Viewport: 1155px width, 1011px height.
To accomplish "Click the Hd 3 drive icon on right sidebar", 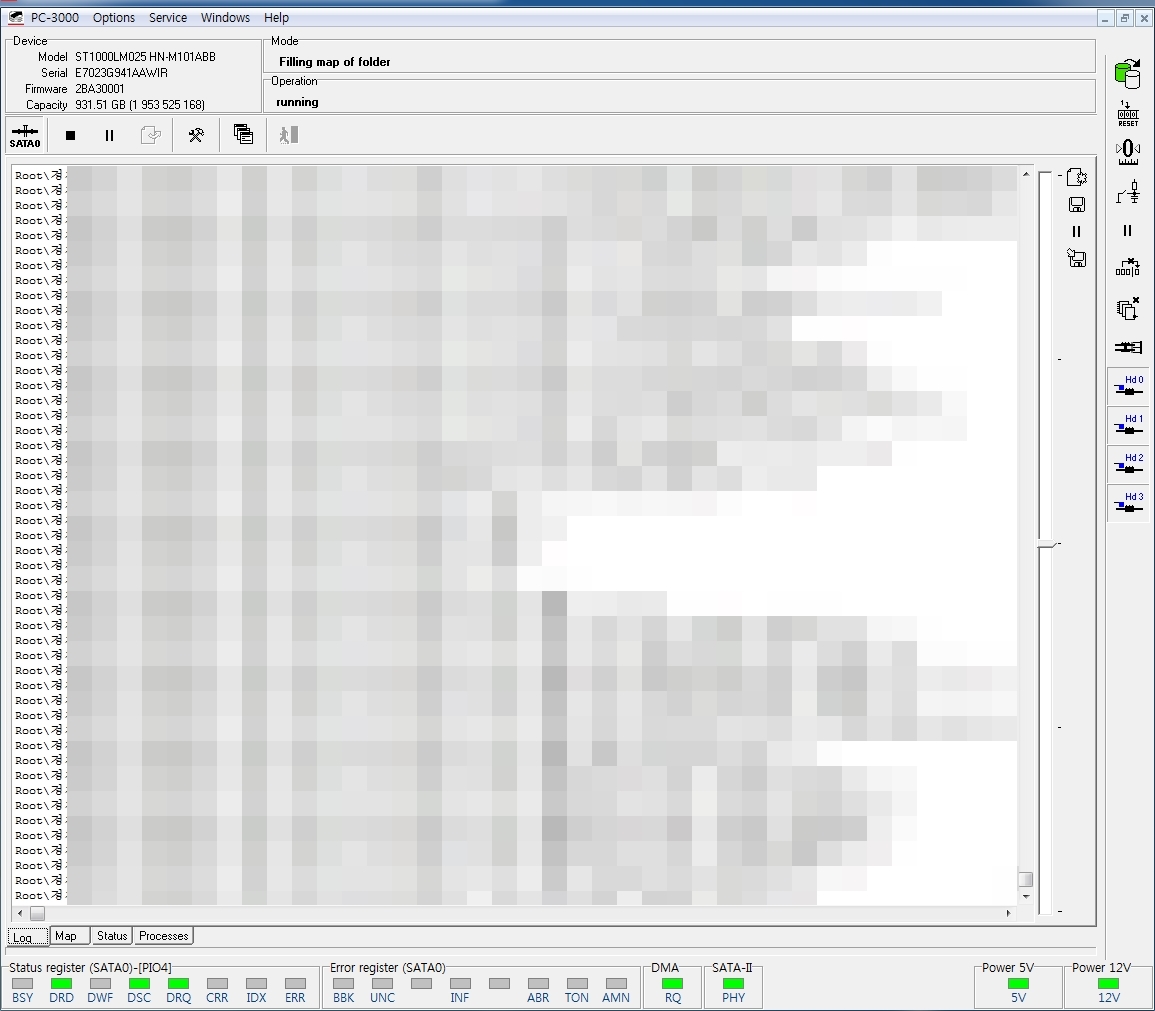I will pyautogui.click(x=1128, y=502).
